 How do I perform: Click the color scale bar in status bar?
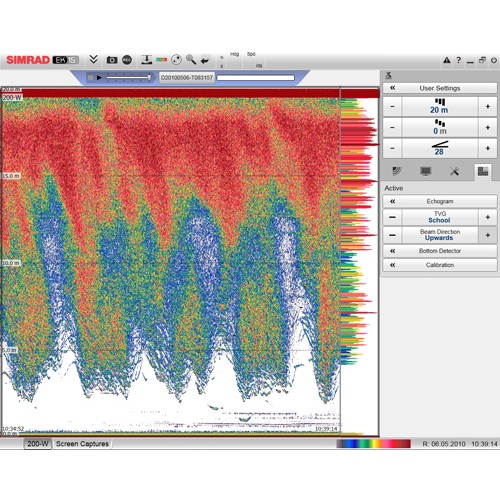pos(373,444)
